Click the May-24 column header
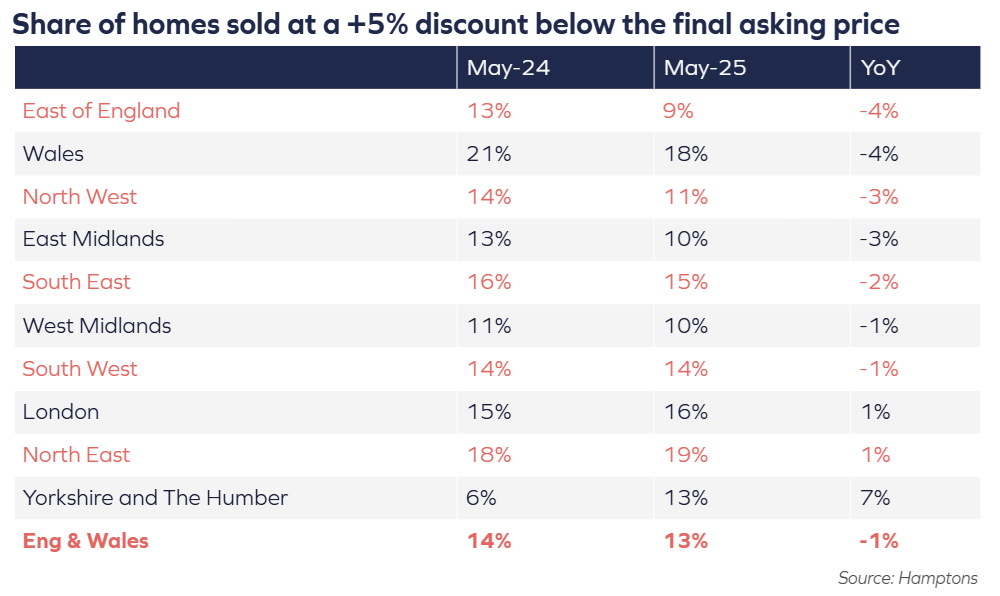The image size is (1000, 596). click(508, 68)
